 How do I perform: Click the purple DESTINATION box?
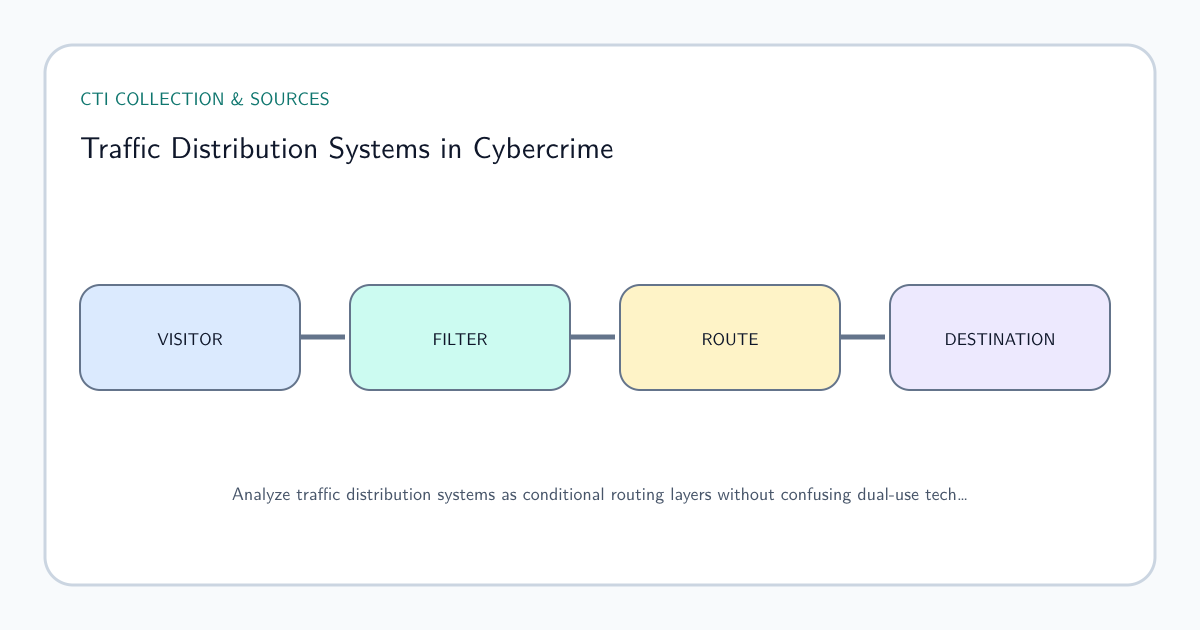click(x=1000, y=337)
